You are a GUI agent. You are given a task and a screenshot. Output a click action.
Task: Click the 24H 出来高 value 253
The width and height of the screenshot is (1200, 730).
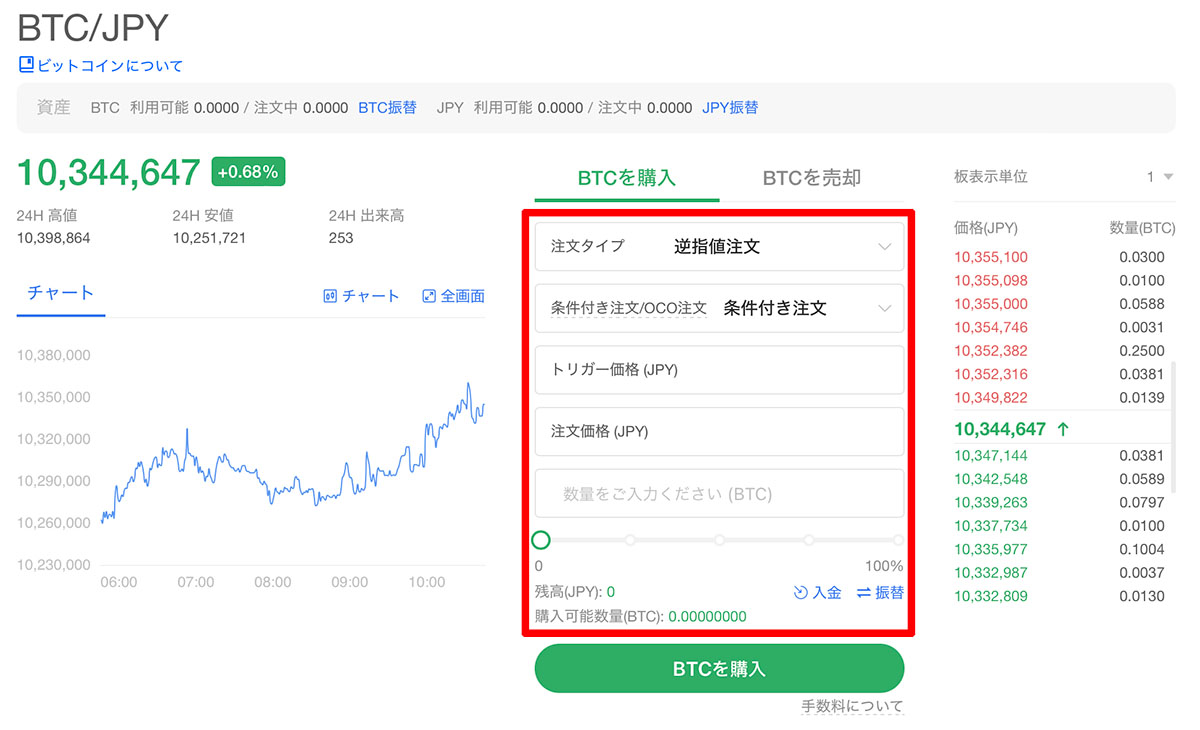[341, 238]
